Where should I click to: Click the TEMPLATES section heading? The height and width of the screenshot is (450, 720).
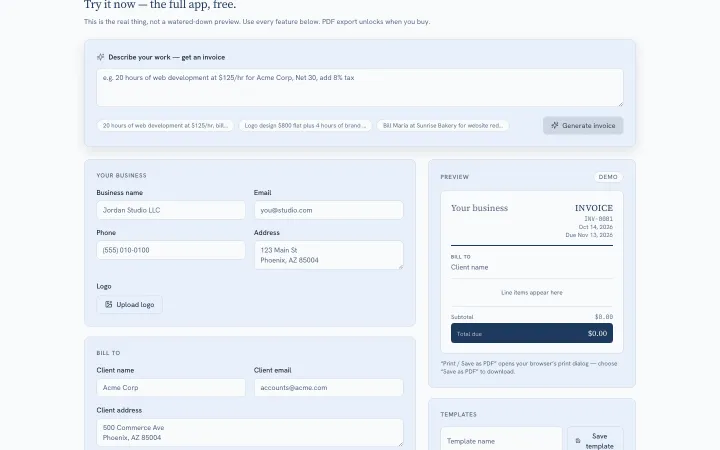(458, 414)
